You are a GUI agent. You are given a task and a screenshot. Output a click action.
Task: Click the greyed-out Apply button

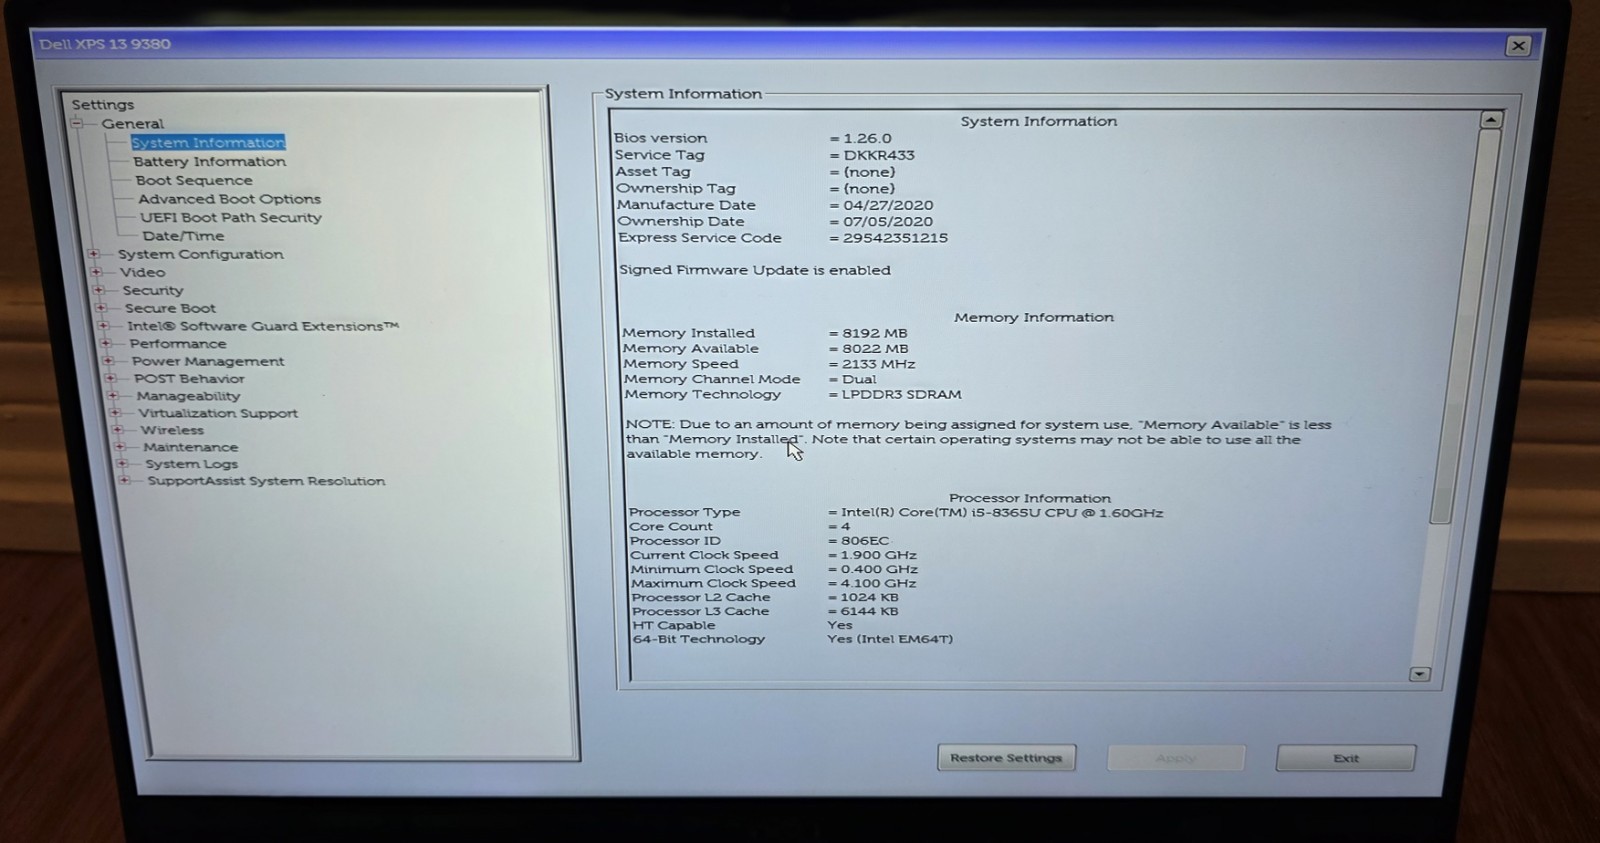point(1176,758)
